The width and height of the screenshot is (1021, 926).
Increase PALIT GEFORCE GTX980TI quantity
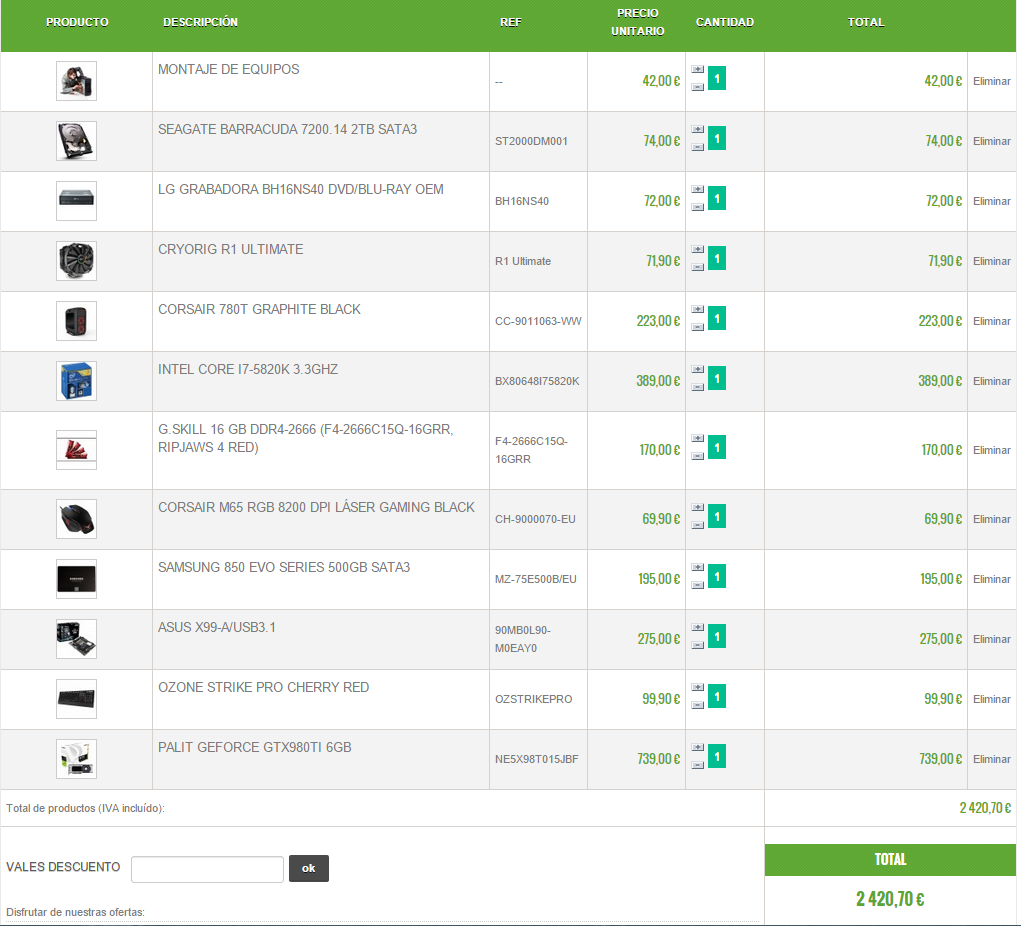pyautogui.click(x=697, y=746)
